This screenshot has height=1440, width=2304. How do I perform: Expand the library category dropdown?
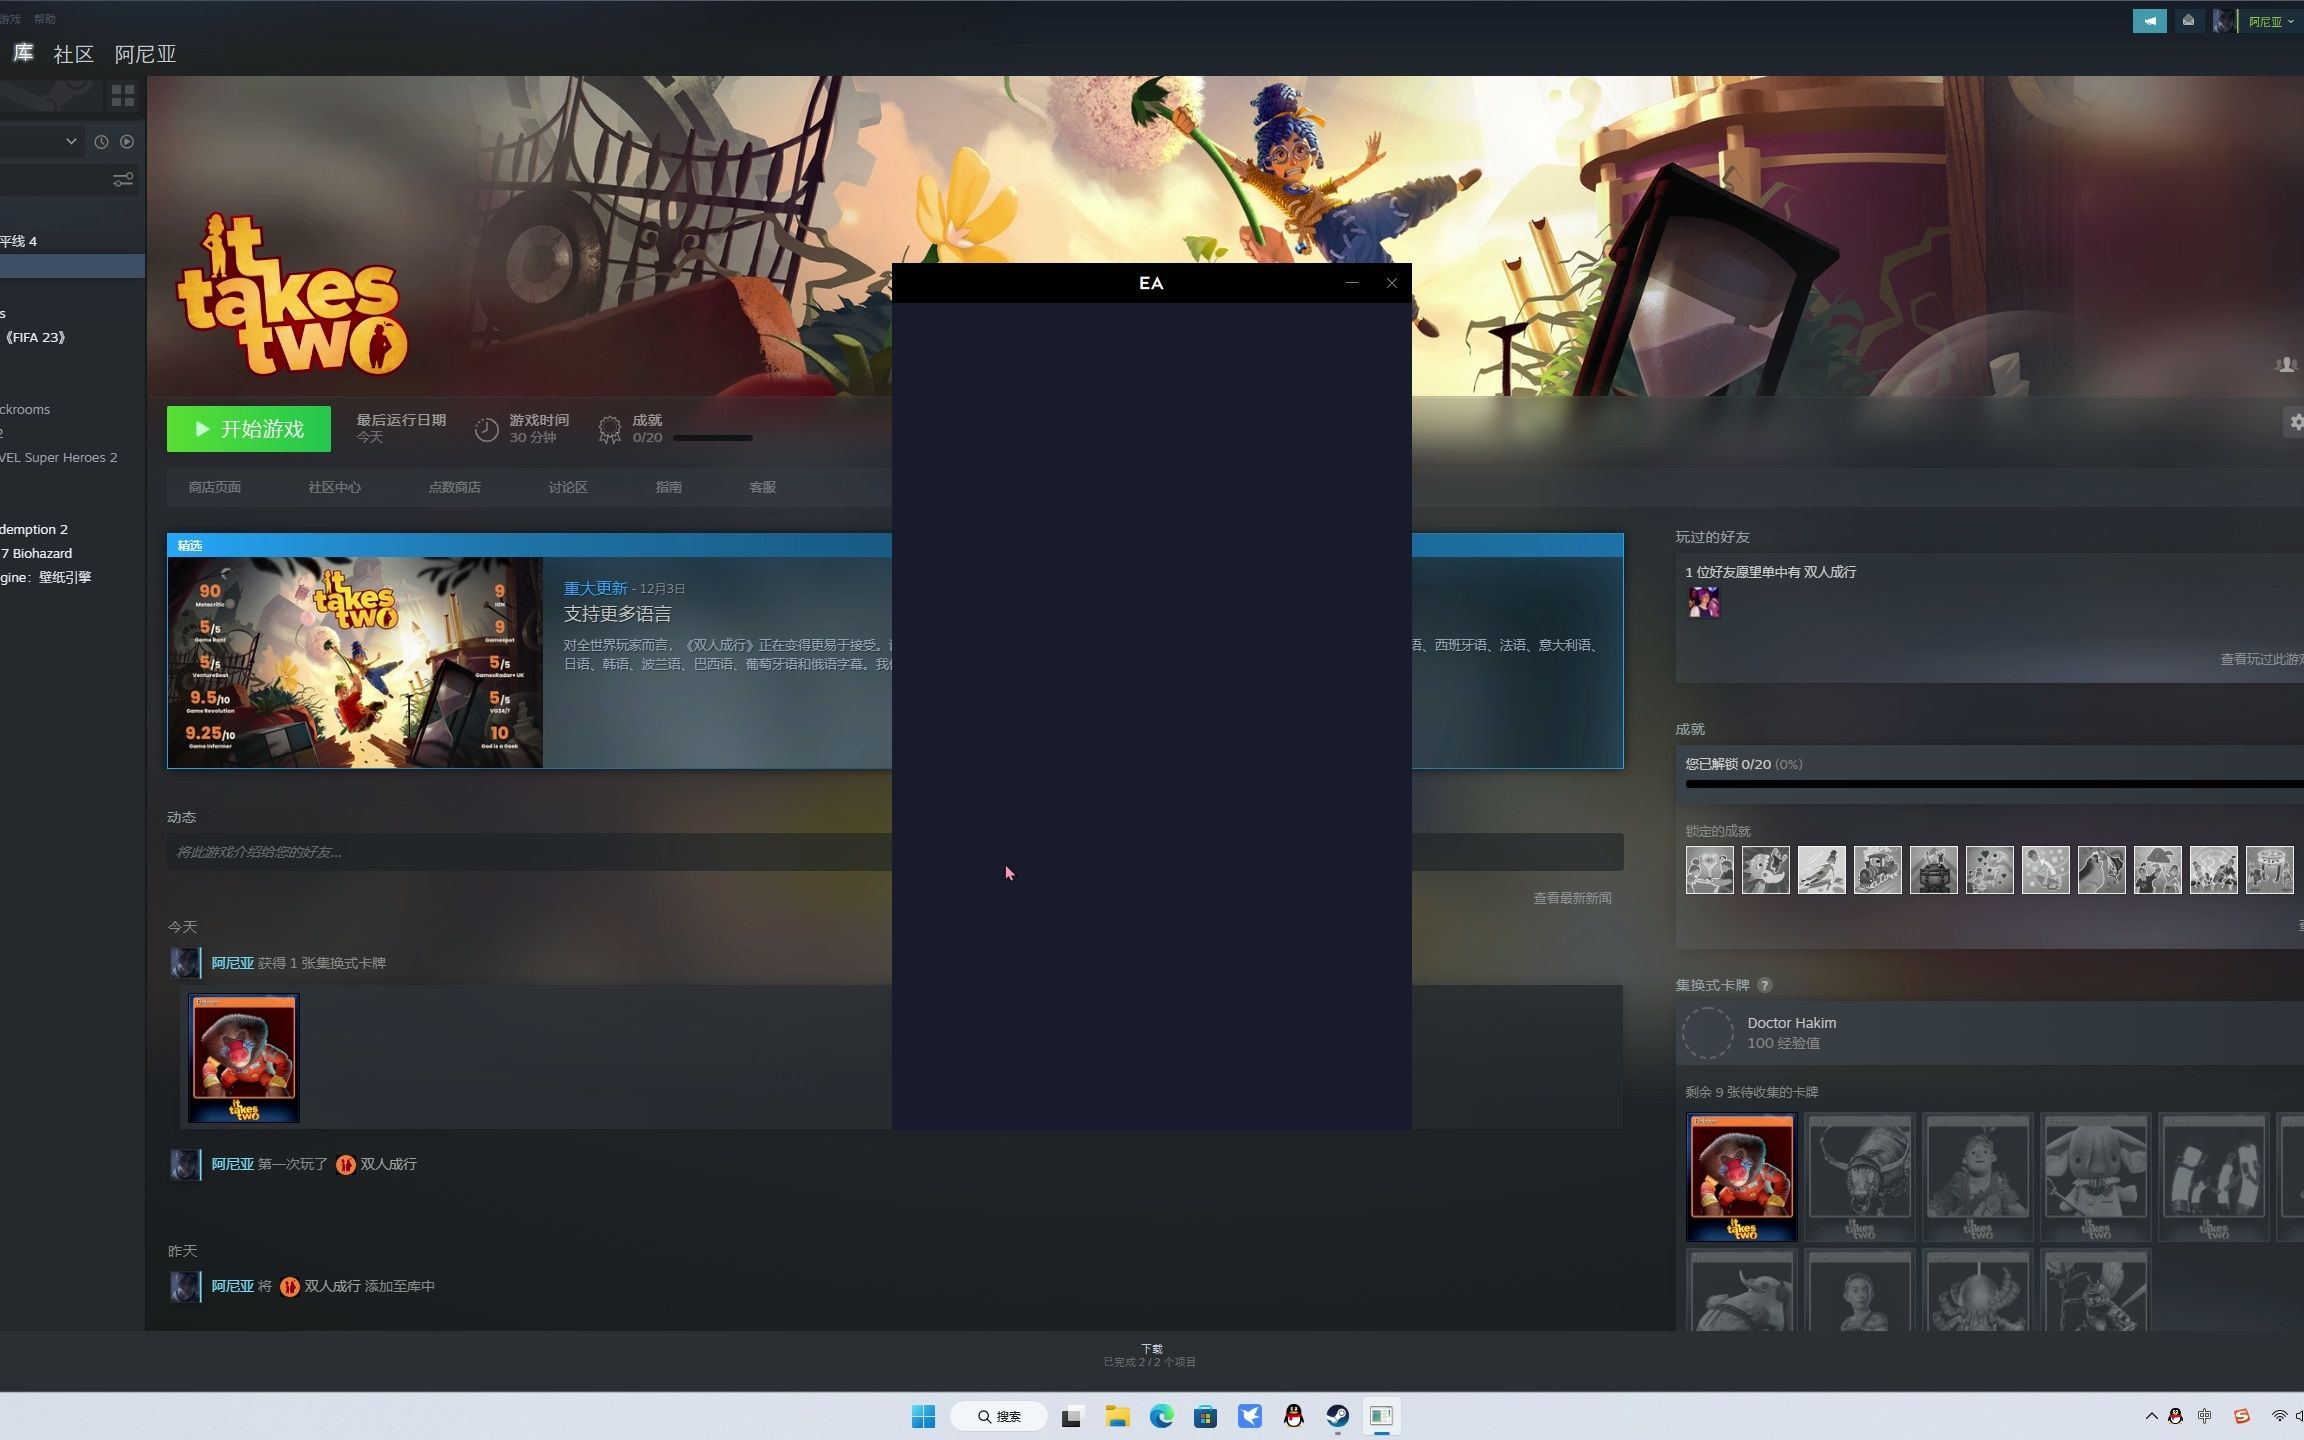click(x=71, y=142)
